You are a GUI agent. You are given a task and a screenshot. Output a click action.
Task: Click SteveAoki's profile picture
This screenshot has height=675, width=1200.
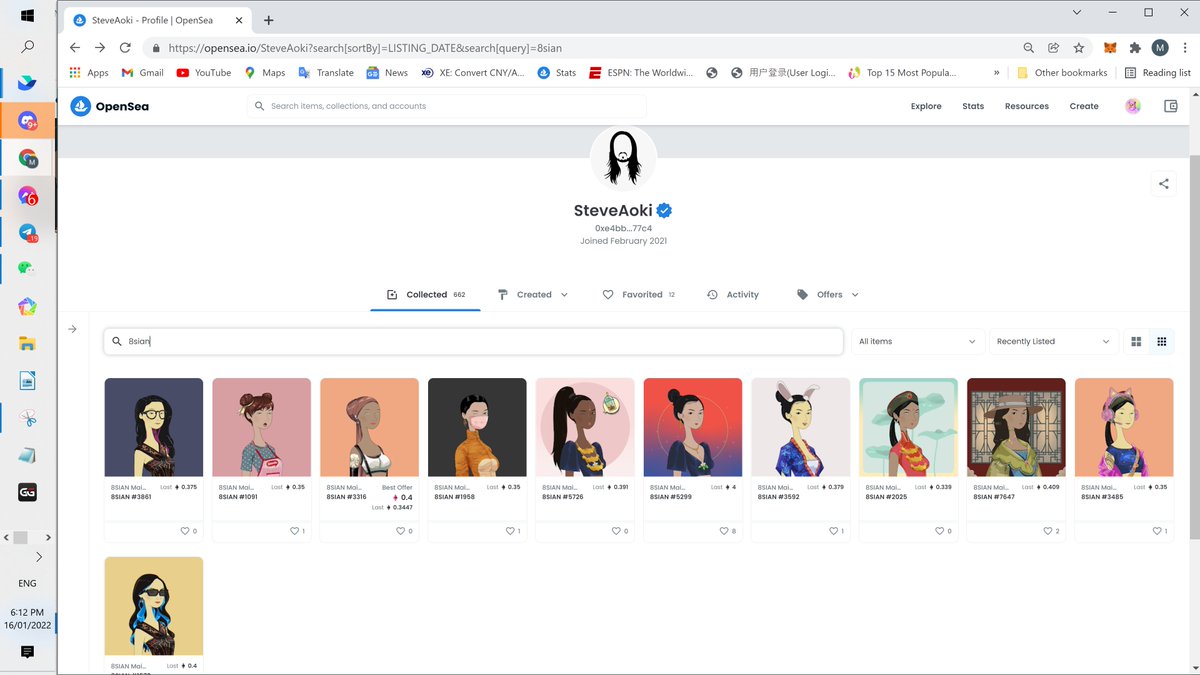tap(623, 159)
